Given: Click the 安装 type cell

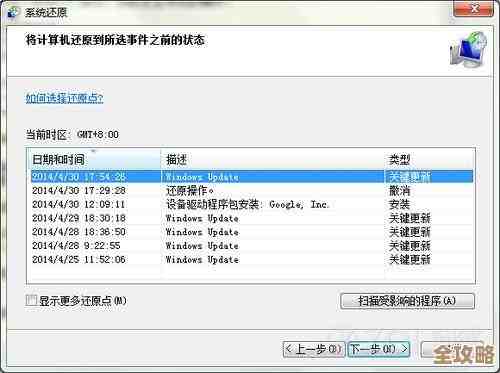Looking at the screenshot, I should (399, 204).
